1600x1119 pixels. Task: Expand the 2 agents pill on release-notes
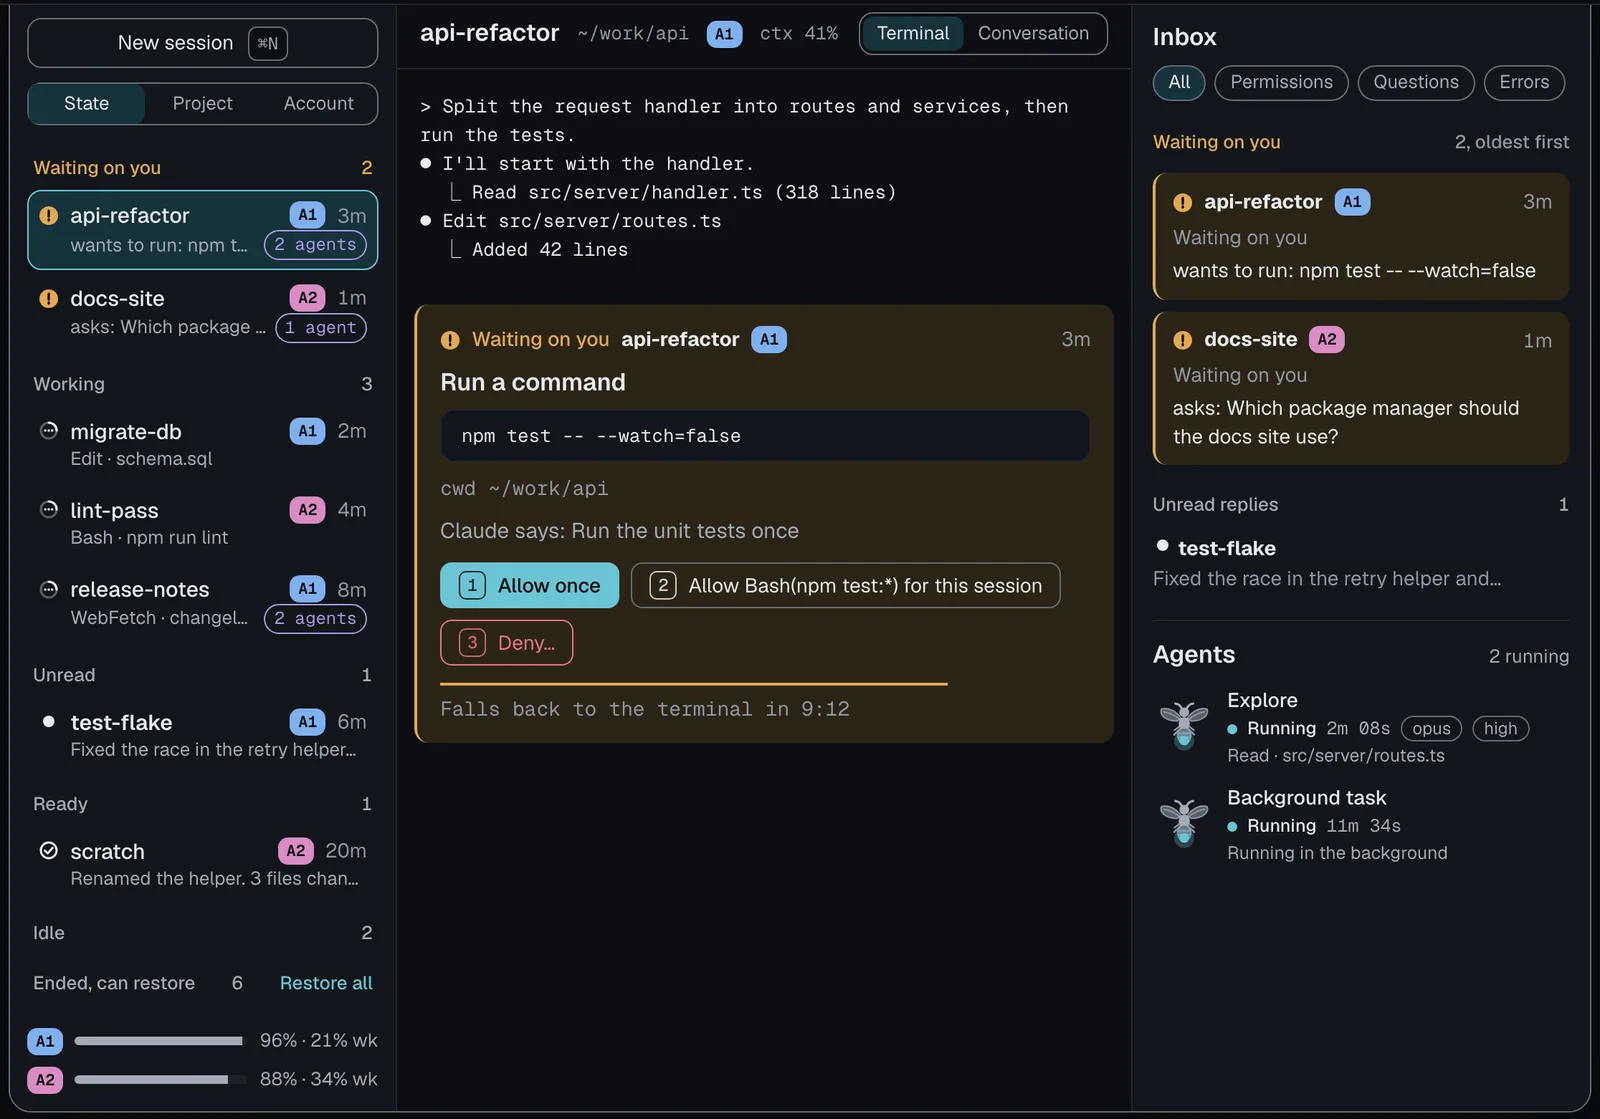[x=315, y=619]
